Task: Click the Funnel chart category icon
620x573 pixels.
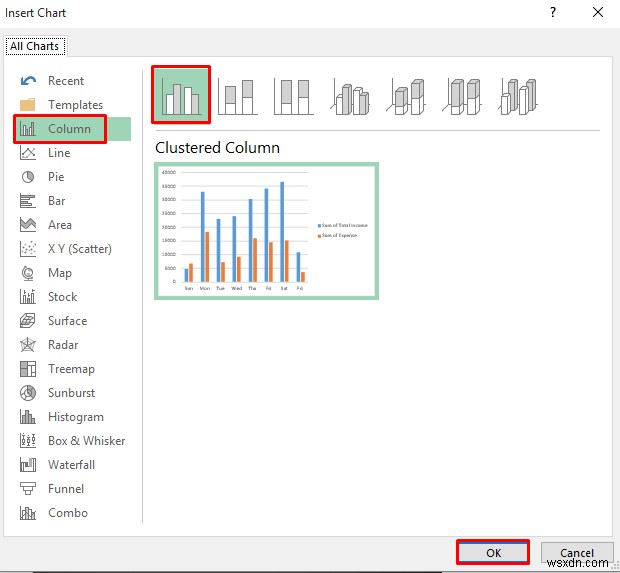Action: click(x=28, y=489)
